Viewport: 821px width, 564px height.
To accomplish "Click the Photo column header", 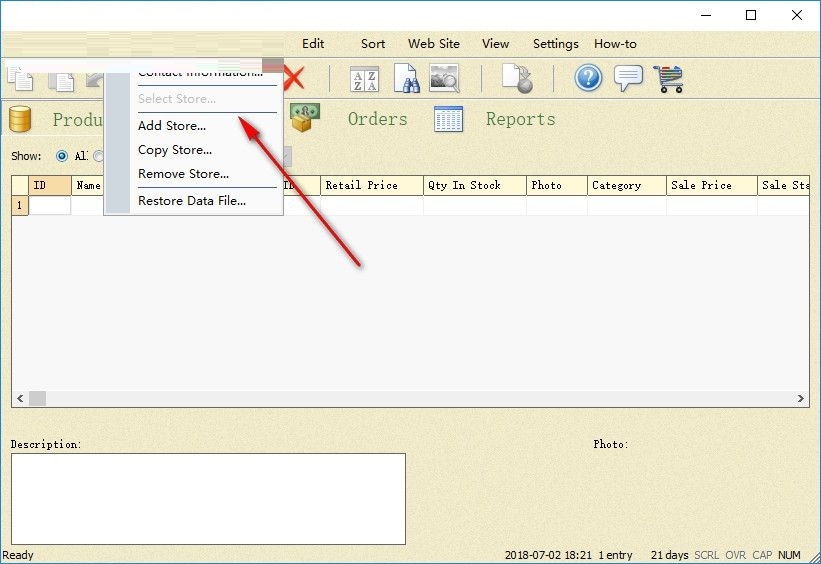I will click(x=557, y=185).
